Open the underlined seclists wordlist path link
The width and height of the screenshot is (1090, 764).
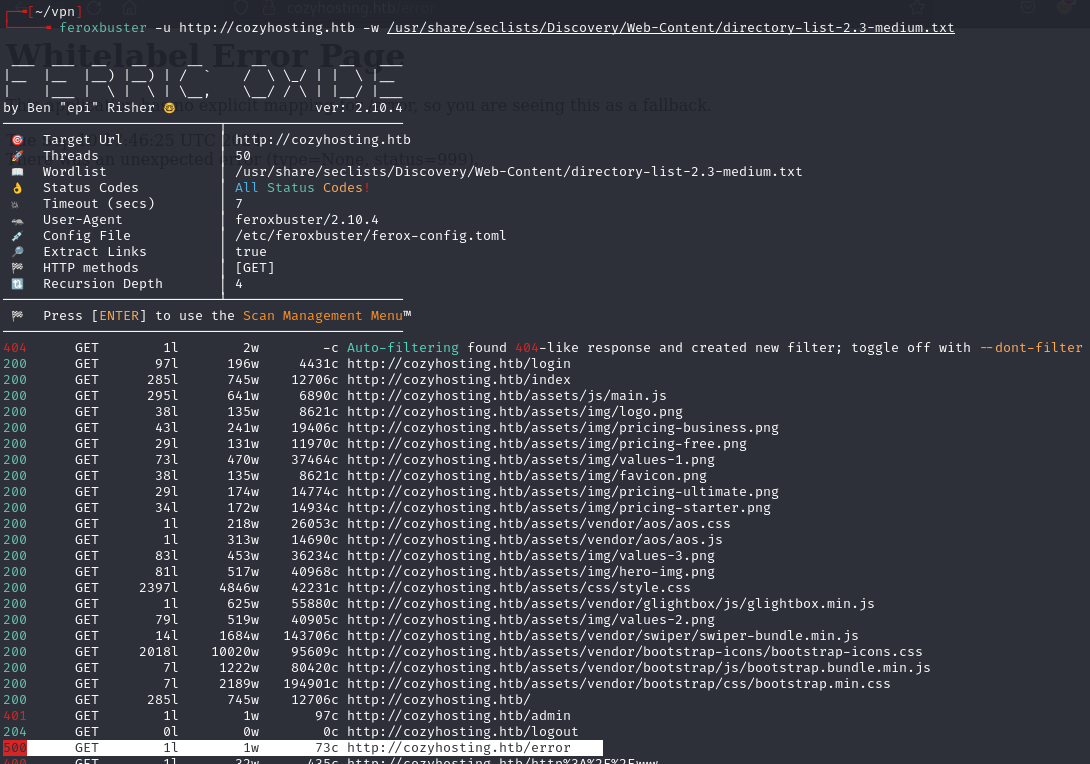(670, 27)
